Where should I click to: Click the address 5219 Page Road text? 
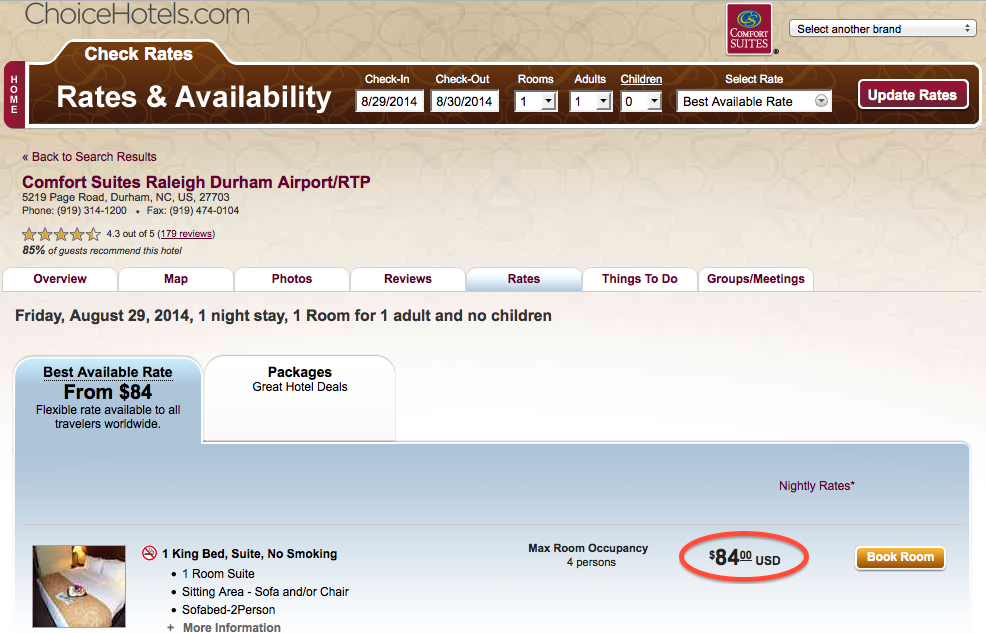(x=126, y=197)
